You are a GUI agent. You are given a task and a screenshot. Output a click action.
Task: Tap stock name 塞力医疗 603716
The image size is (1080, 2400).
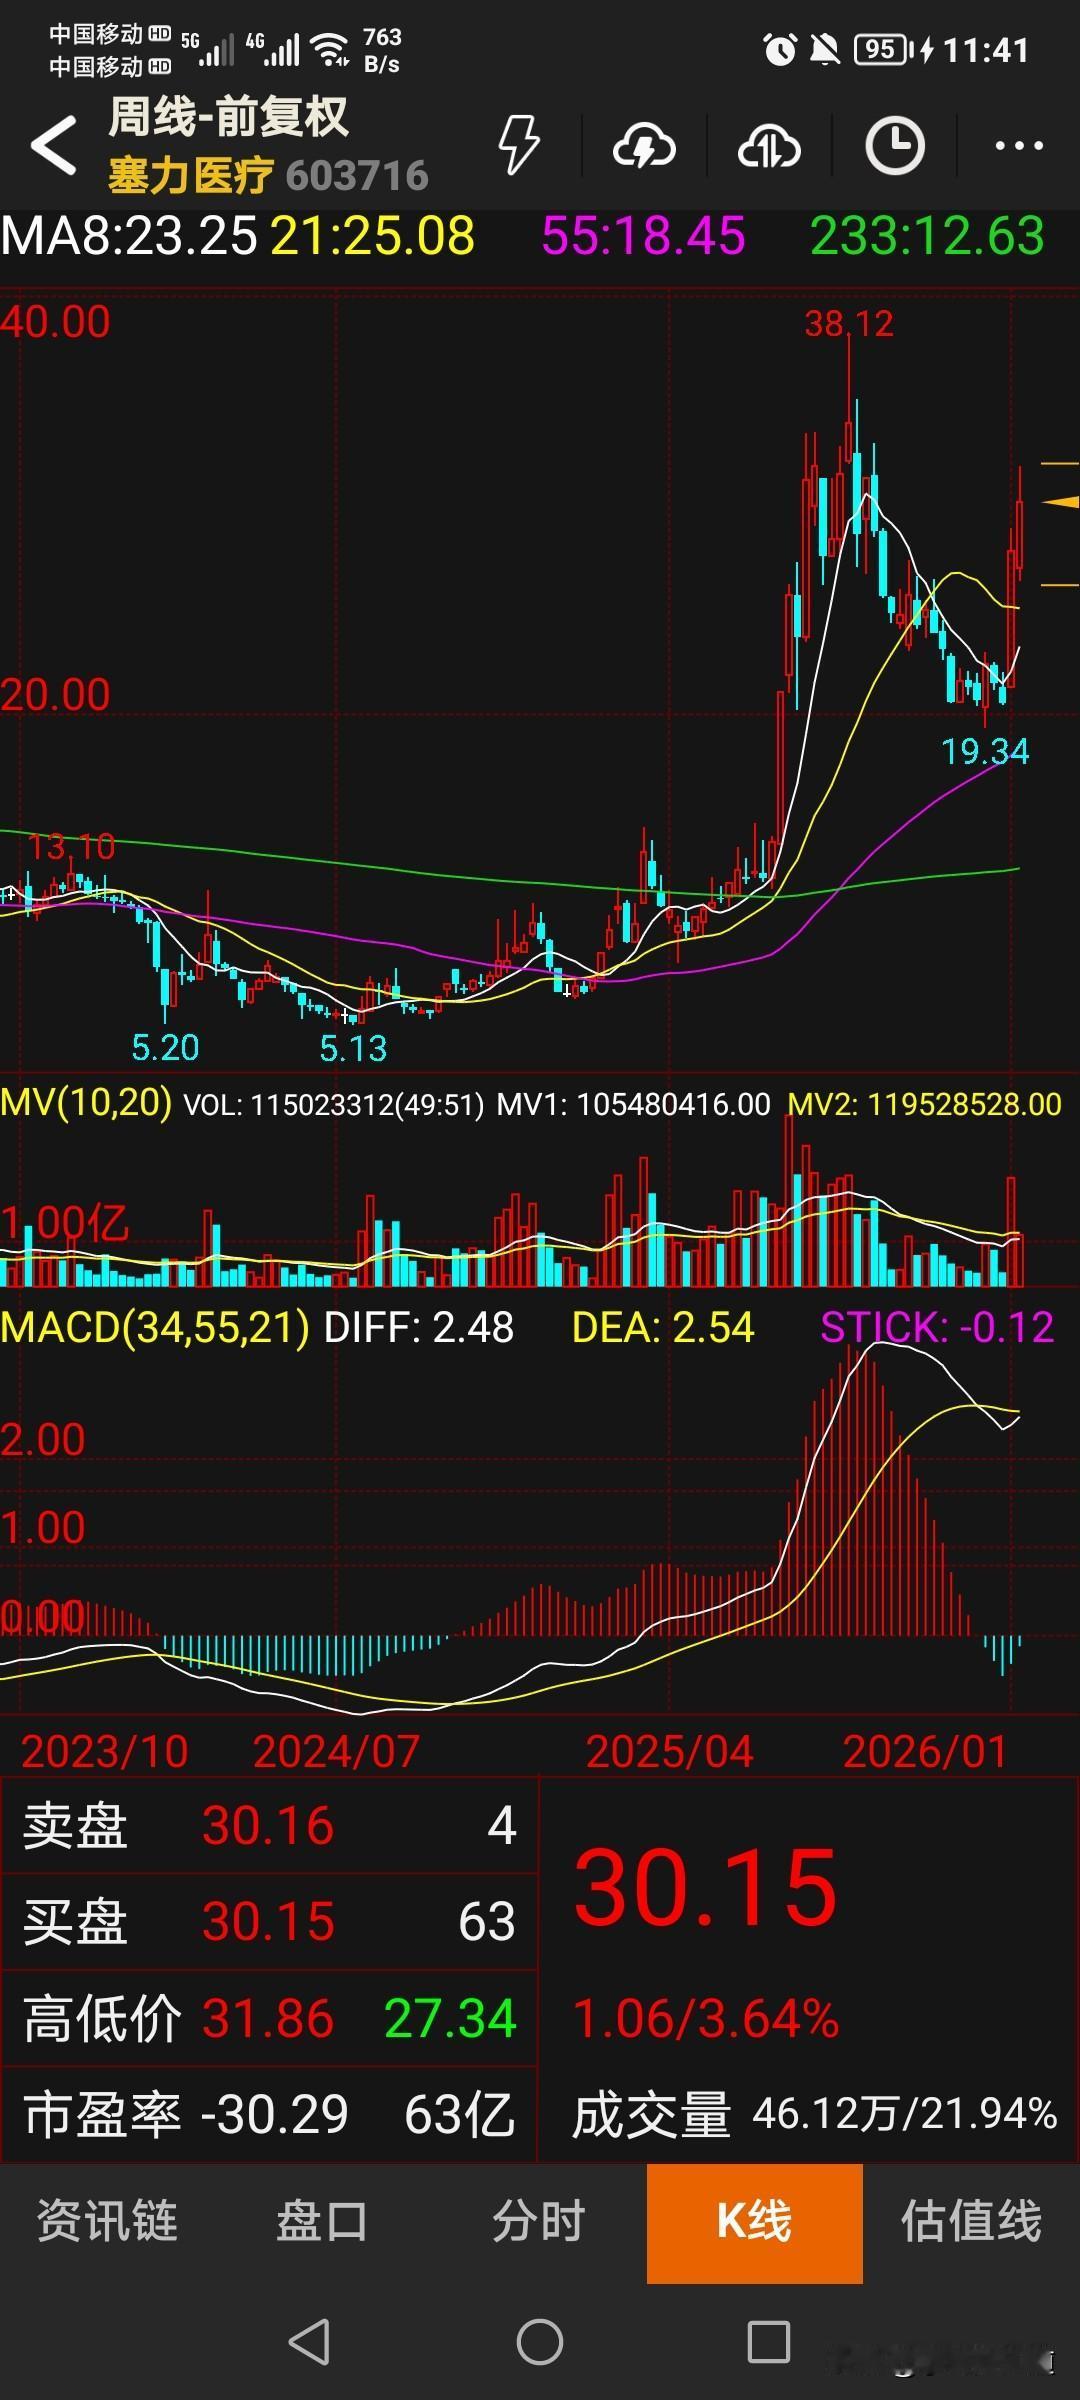tap(268, 176)
